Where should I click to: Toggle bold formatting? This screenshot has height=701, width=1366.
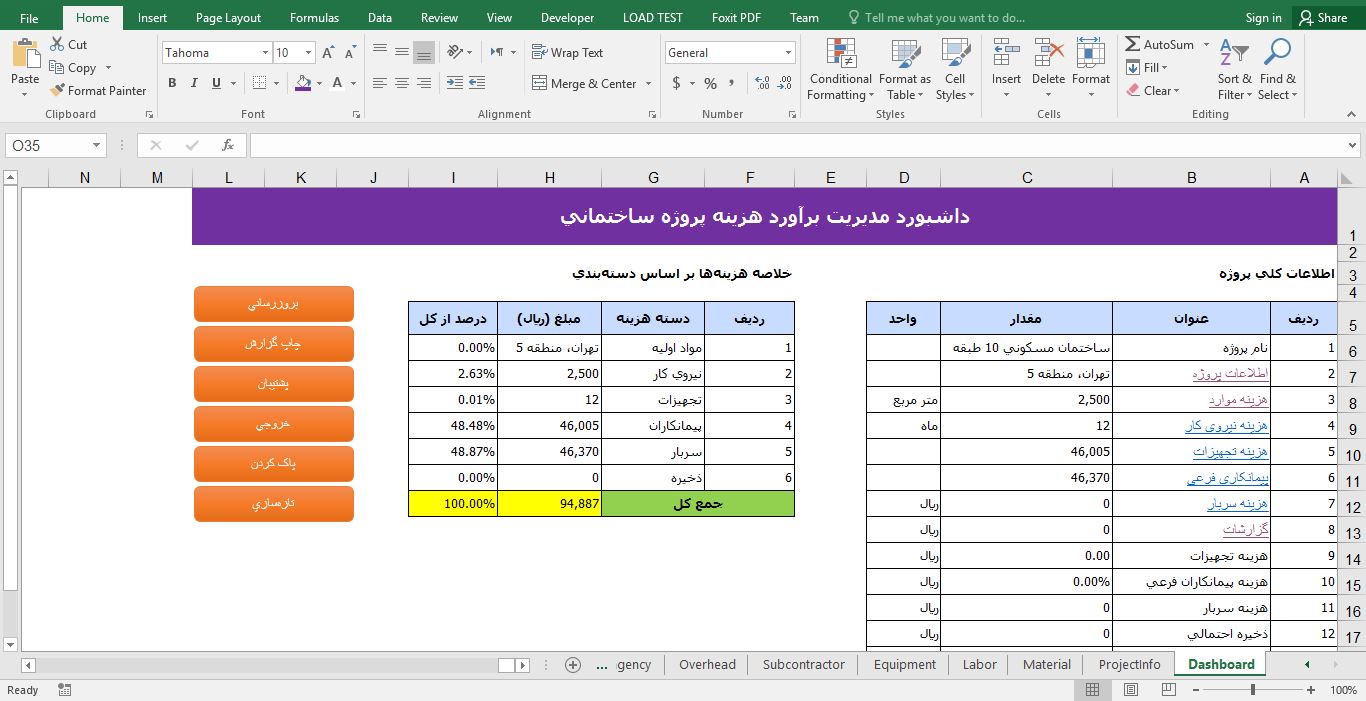[x=171, y=82]
